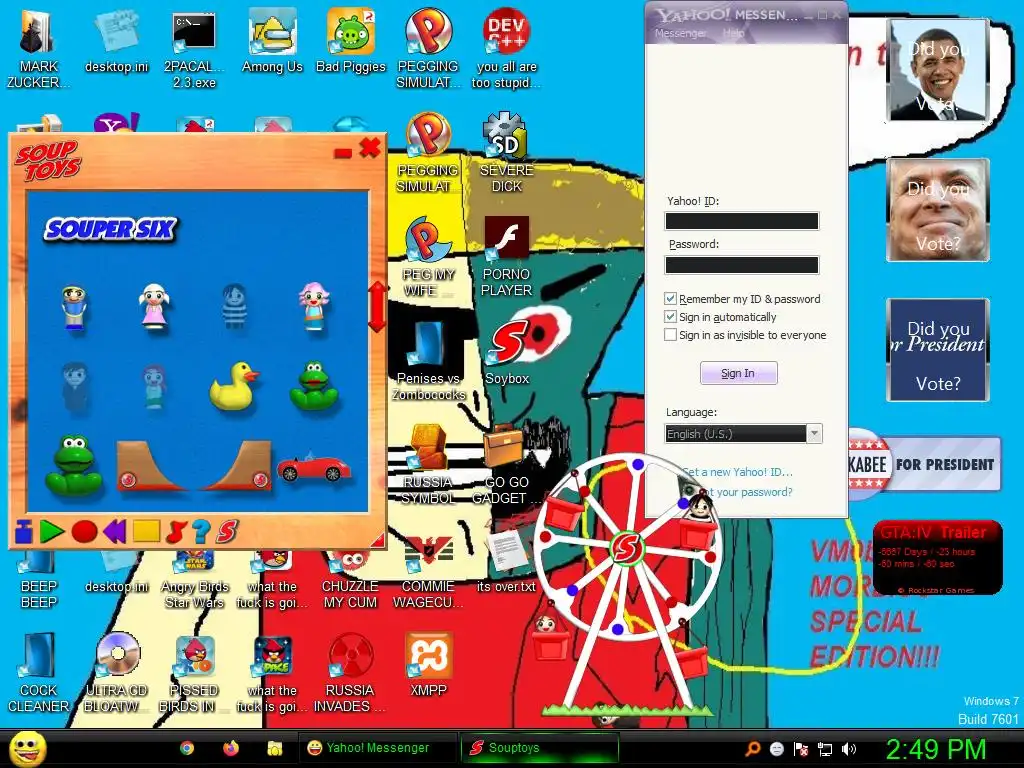
Task: Switch to Souptoys taskbar button
Action: (539, 748)
